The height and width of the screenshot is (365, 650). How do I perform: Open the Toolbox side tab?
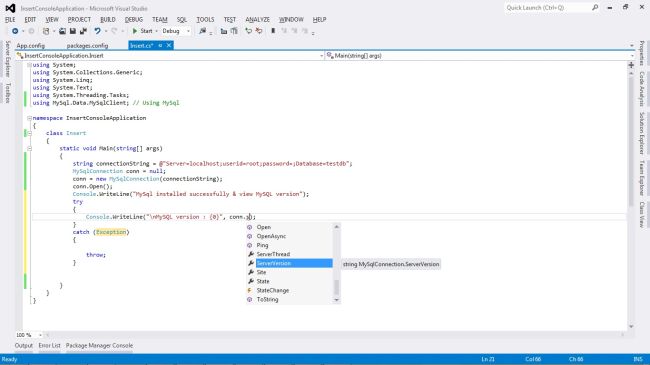point(7,92)
